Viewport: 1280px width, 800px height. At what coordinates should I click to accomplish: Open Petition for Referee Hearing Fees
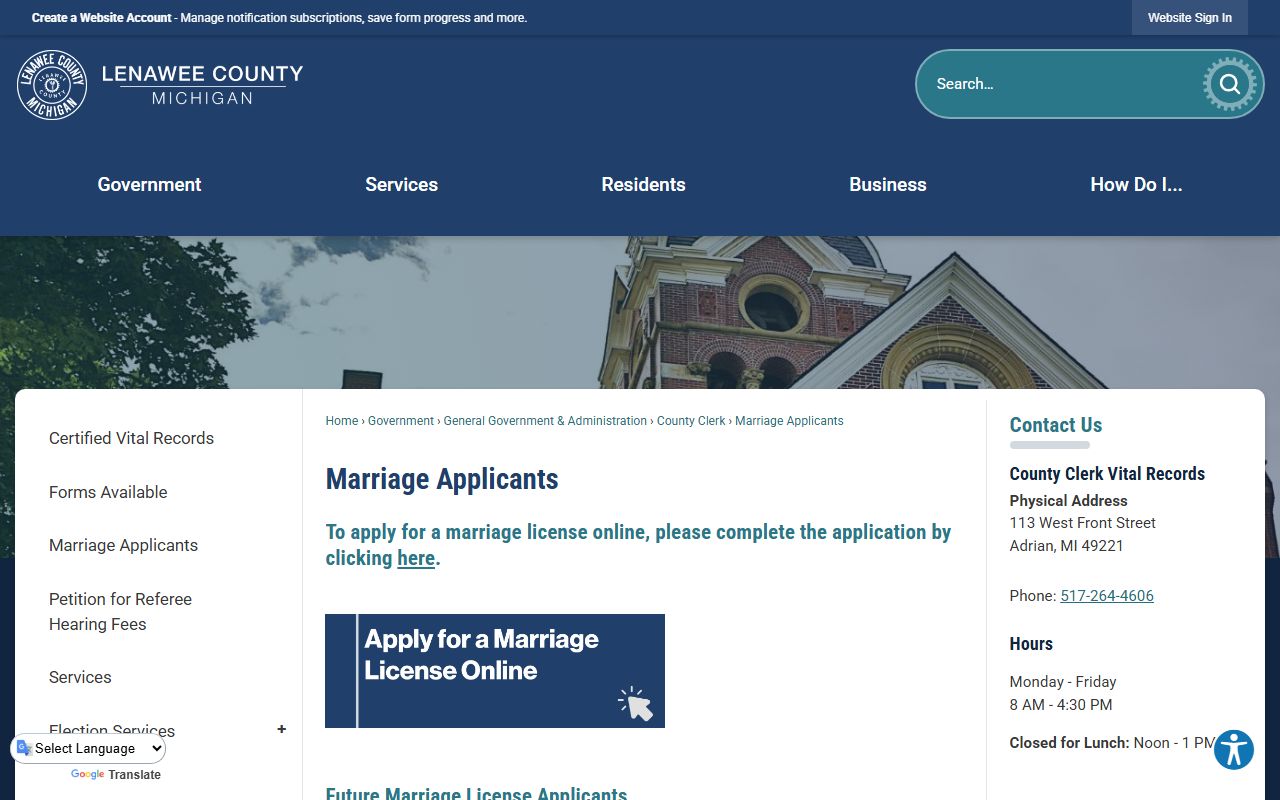tap(120, 611)
